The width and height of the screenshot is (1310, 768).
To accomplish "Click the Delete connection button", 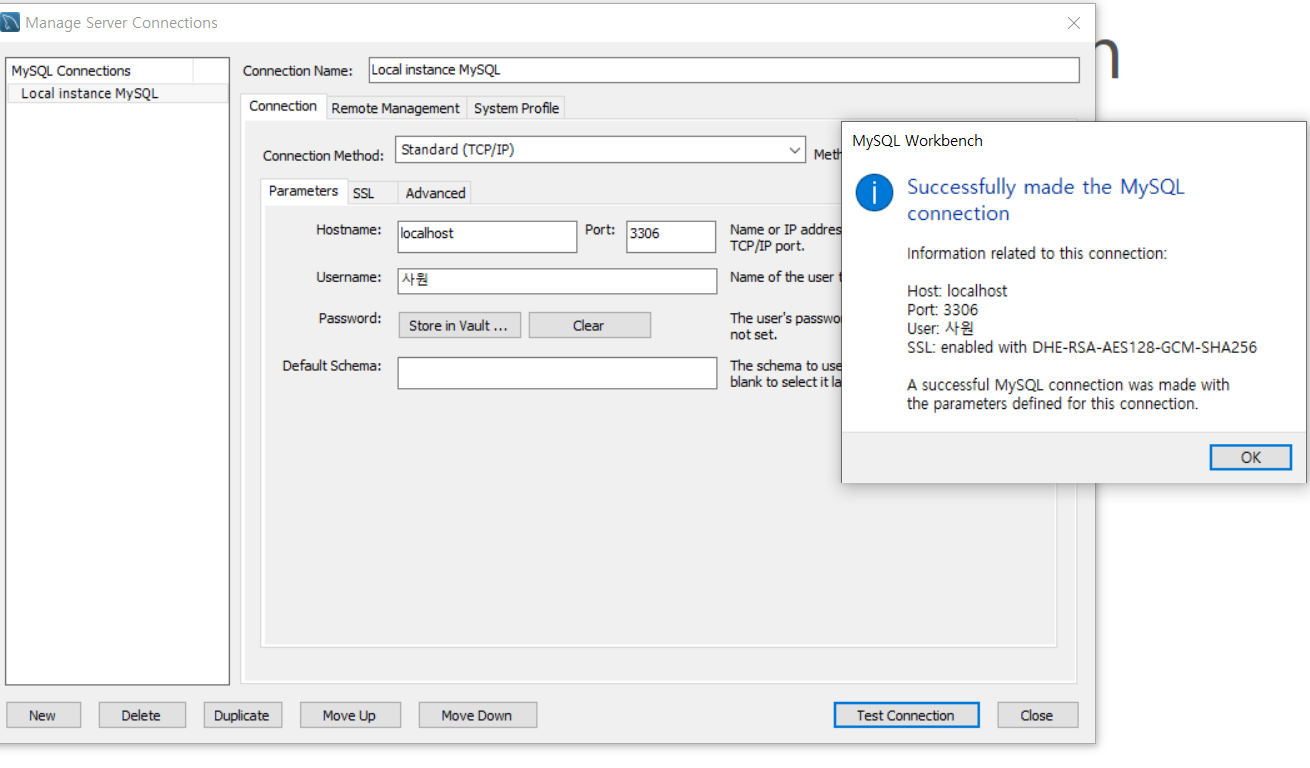I will [141, 715].
